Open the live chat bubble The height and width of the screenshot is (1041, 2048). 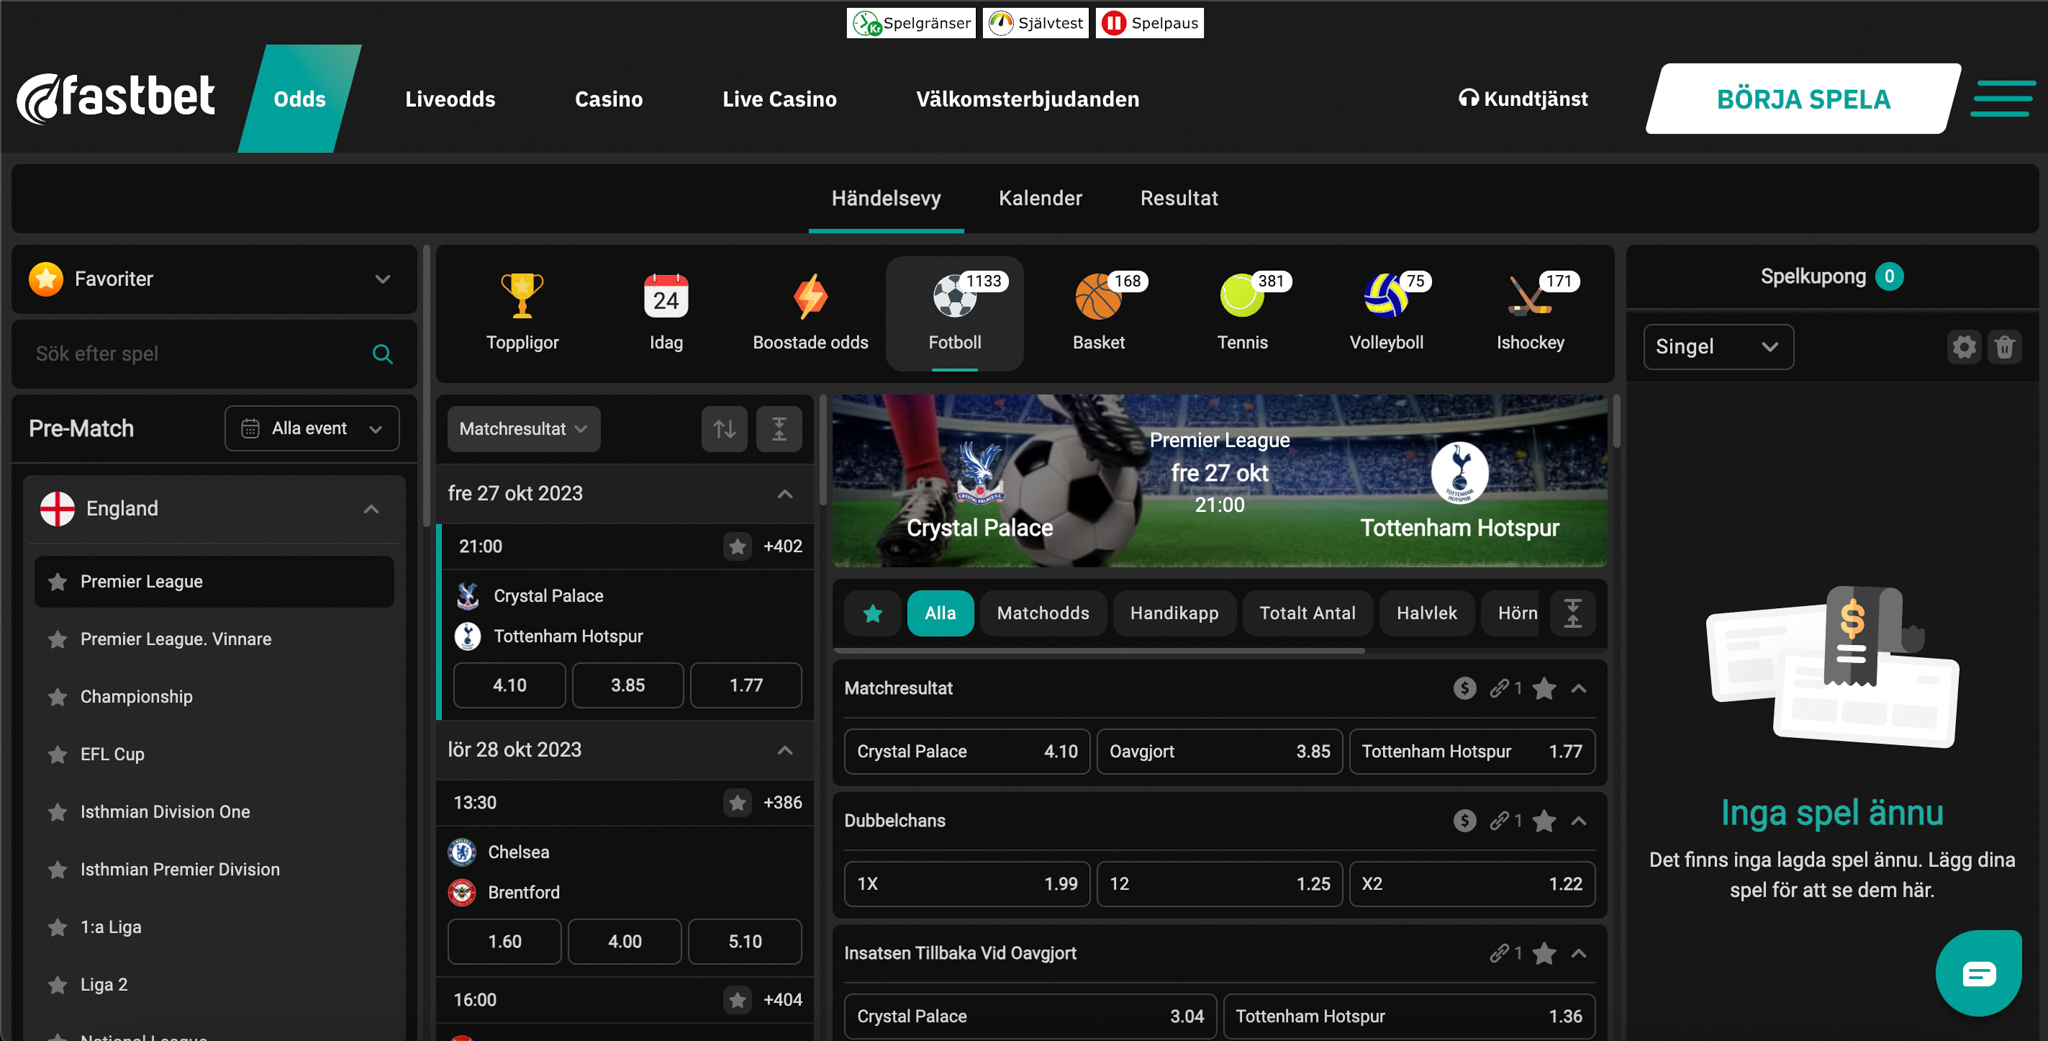1978,973
